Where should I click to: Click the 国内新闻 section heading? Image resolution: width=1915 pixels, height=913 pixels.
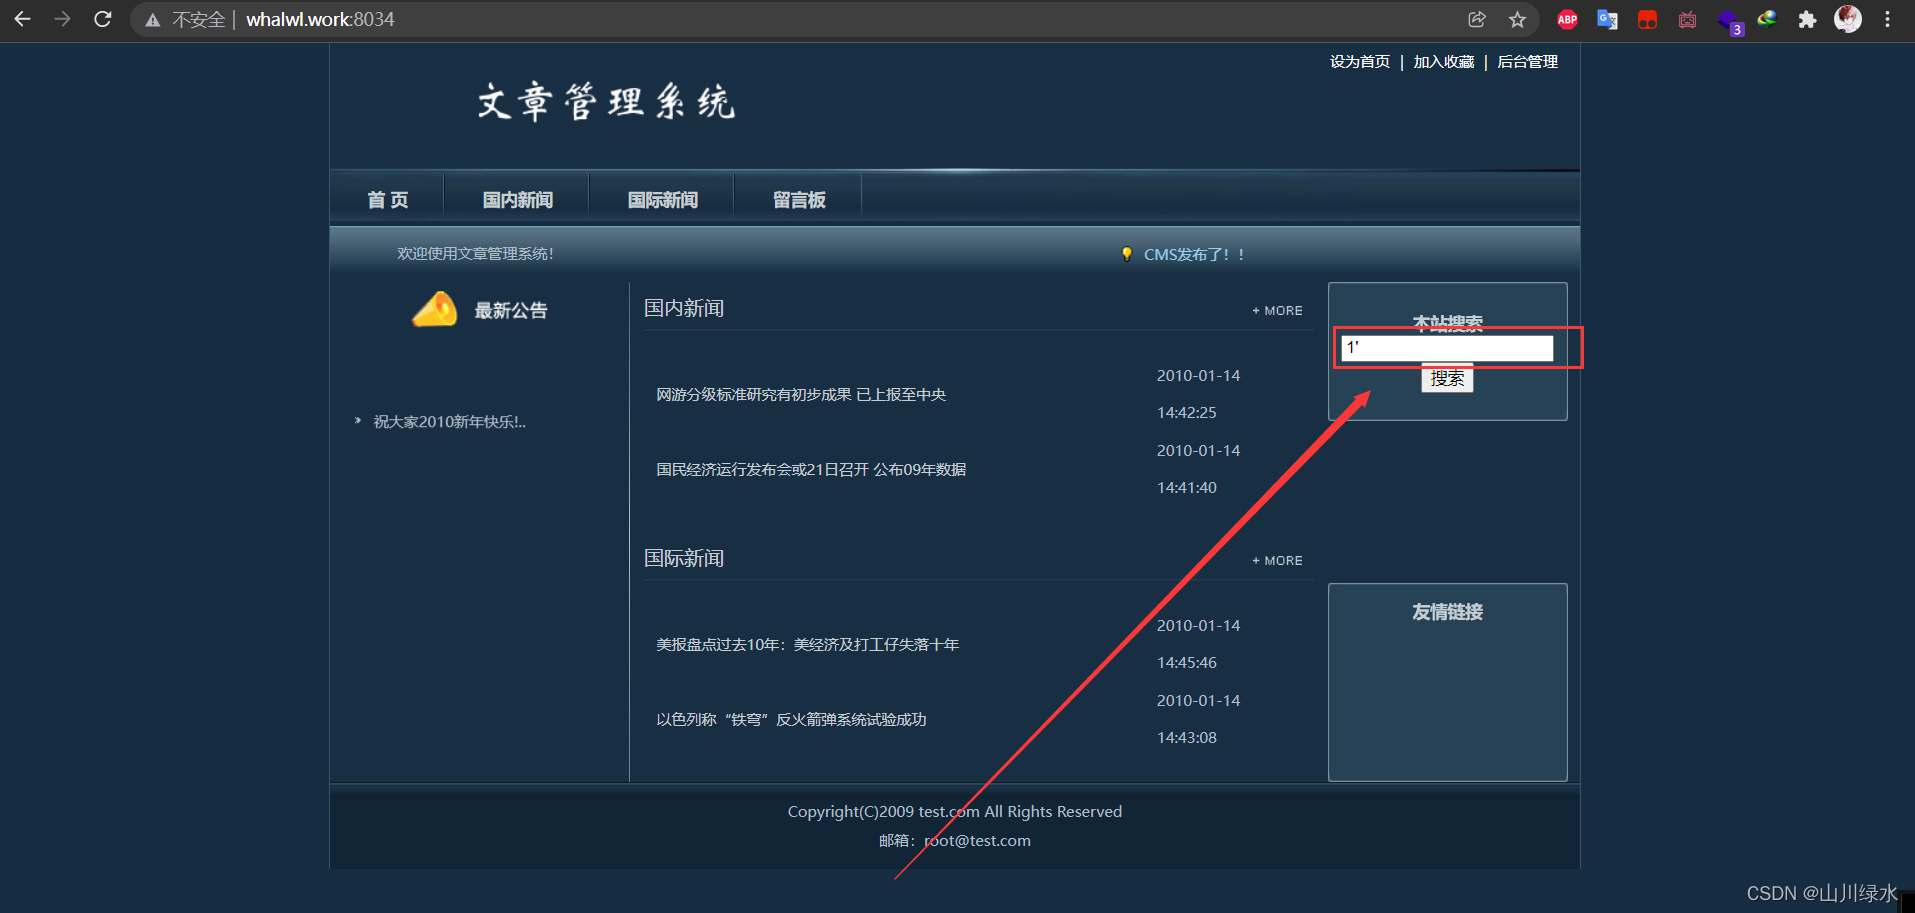click(x=684, y=308)
